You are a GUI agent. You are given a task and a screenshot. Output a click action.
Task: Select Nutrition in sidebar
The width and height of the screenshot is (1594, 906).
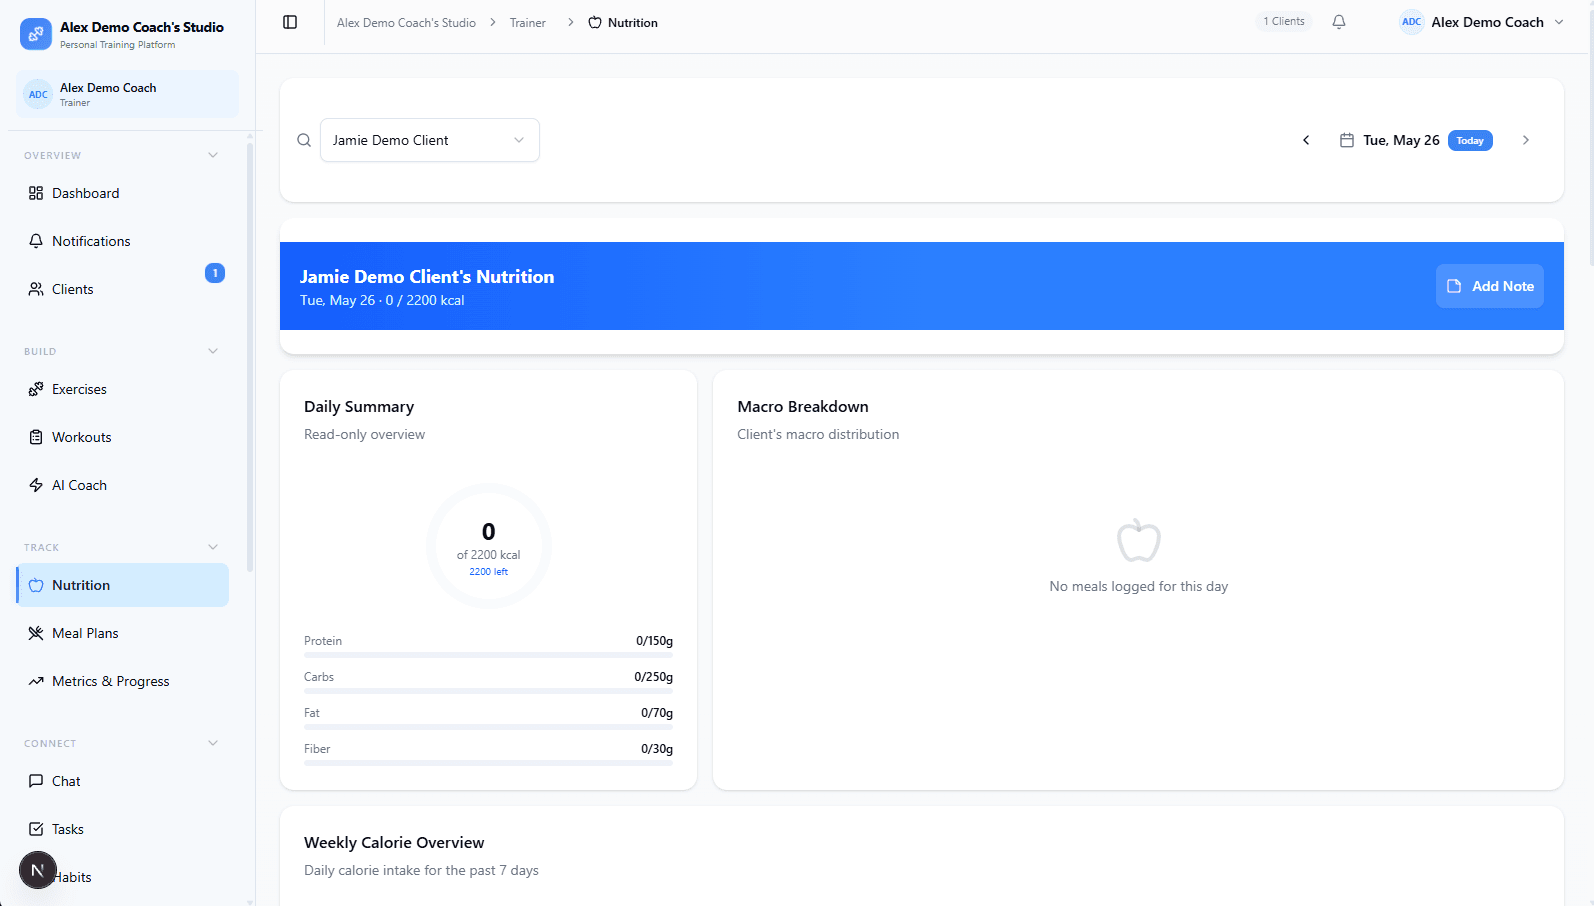coord(122,585)
